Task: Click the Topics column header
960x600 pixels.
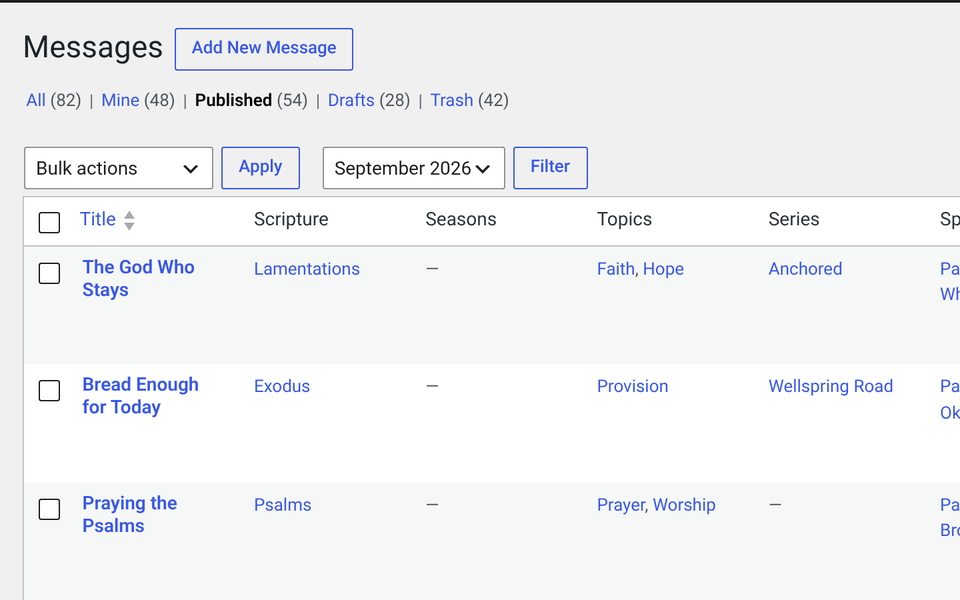Action: click(x=624, y=219)
